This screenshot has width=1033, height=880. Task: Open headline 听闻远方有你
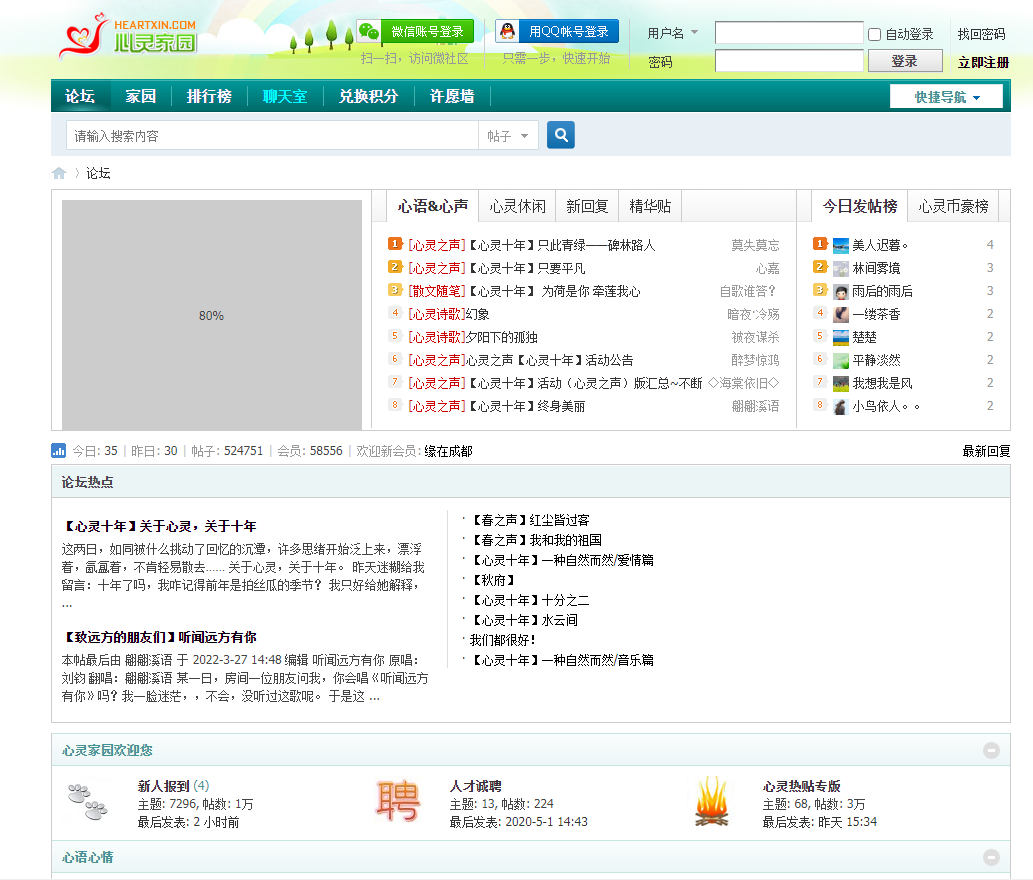(159, 637)
